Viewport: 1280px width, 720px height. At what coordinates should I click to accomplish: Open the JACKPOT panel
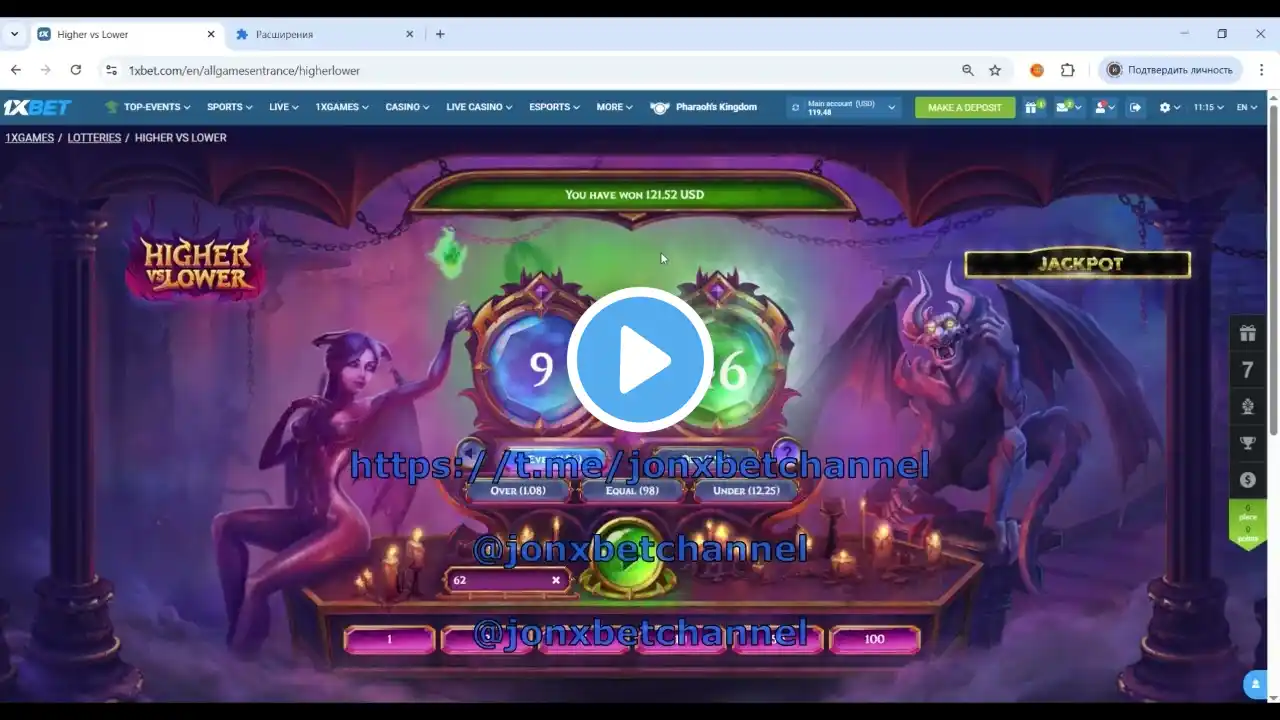(x=1078, y=264)
